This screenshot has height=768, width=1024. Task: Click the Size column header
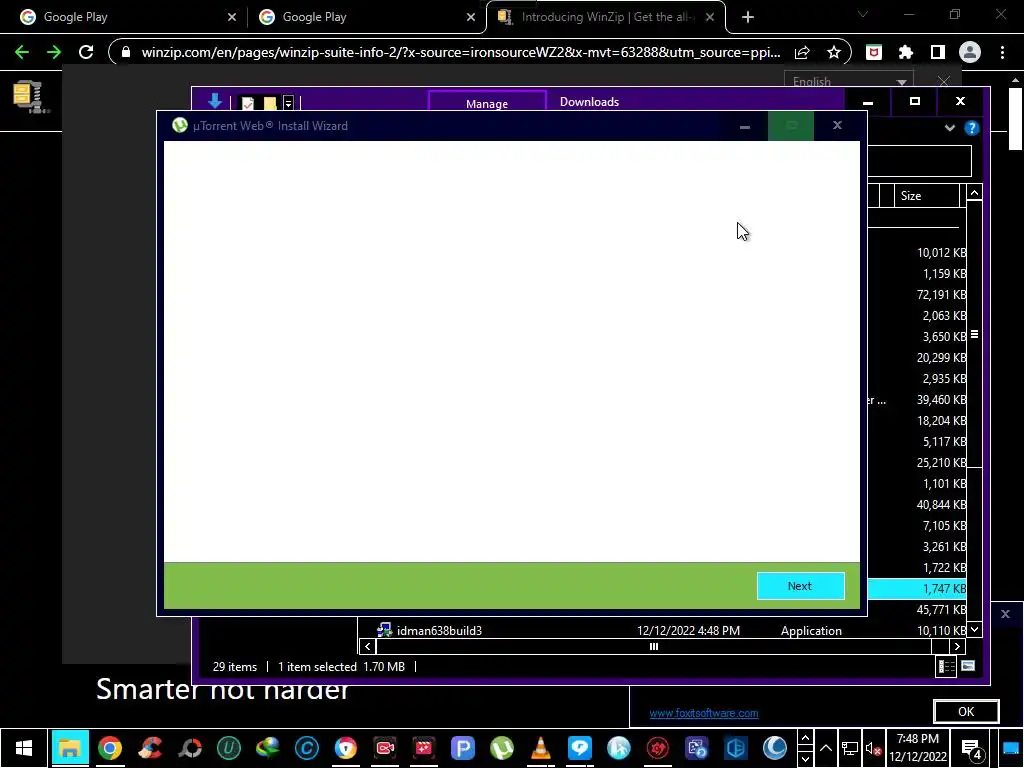tap(926, 195)
